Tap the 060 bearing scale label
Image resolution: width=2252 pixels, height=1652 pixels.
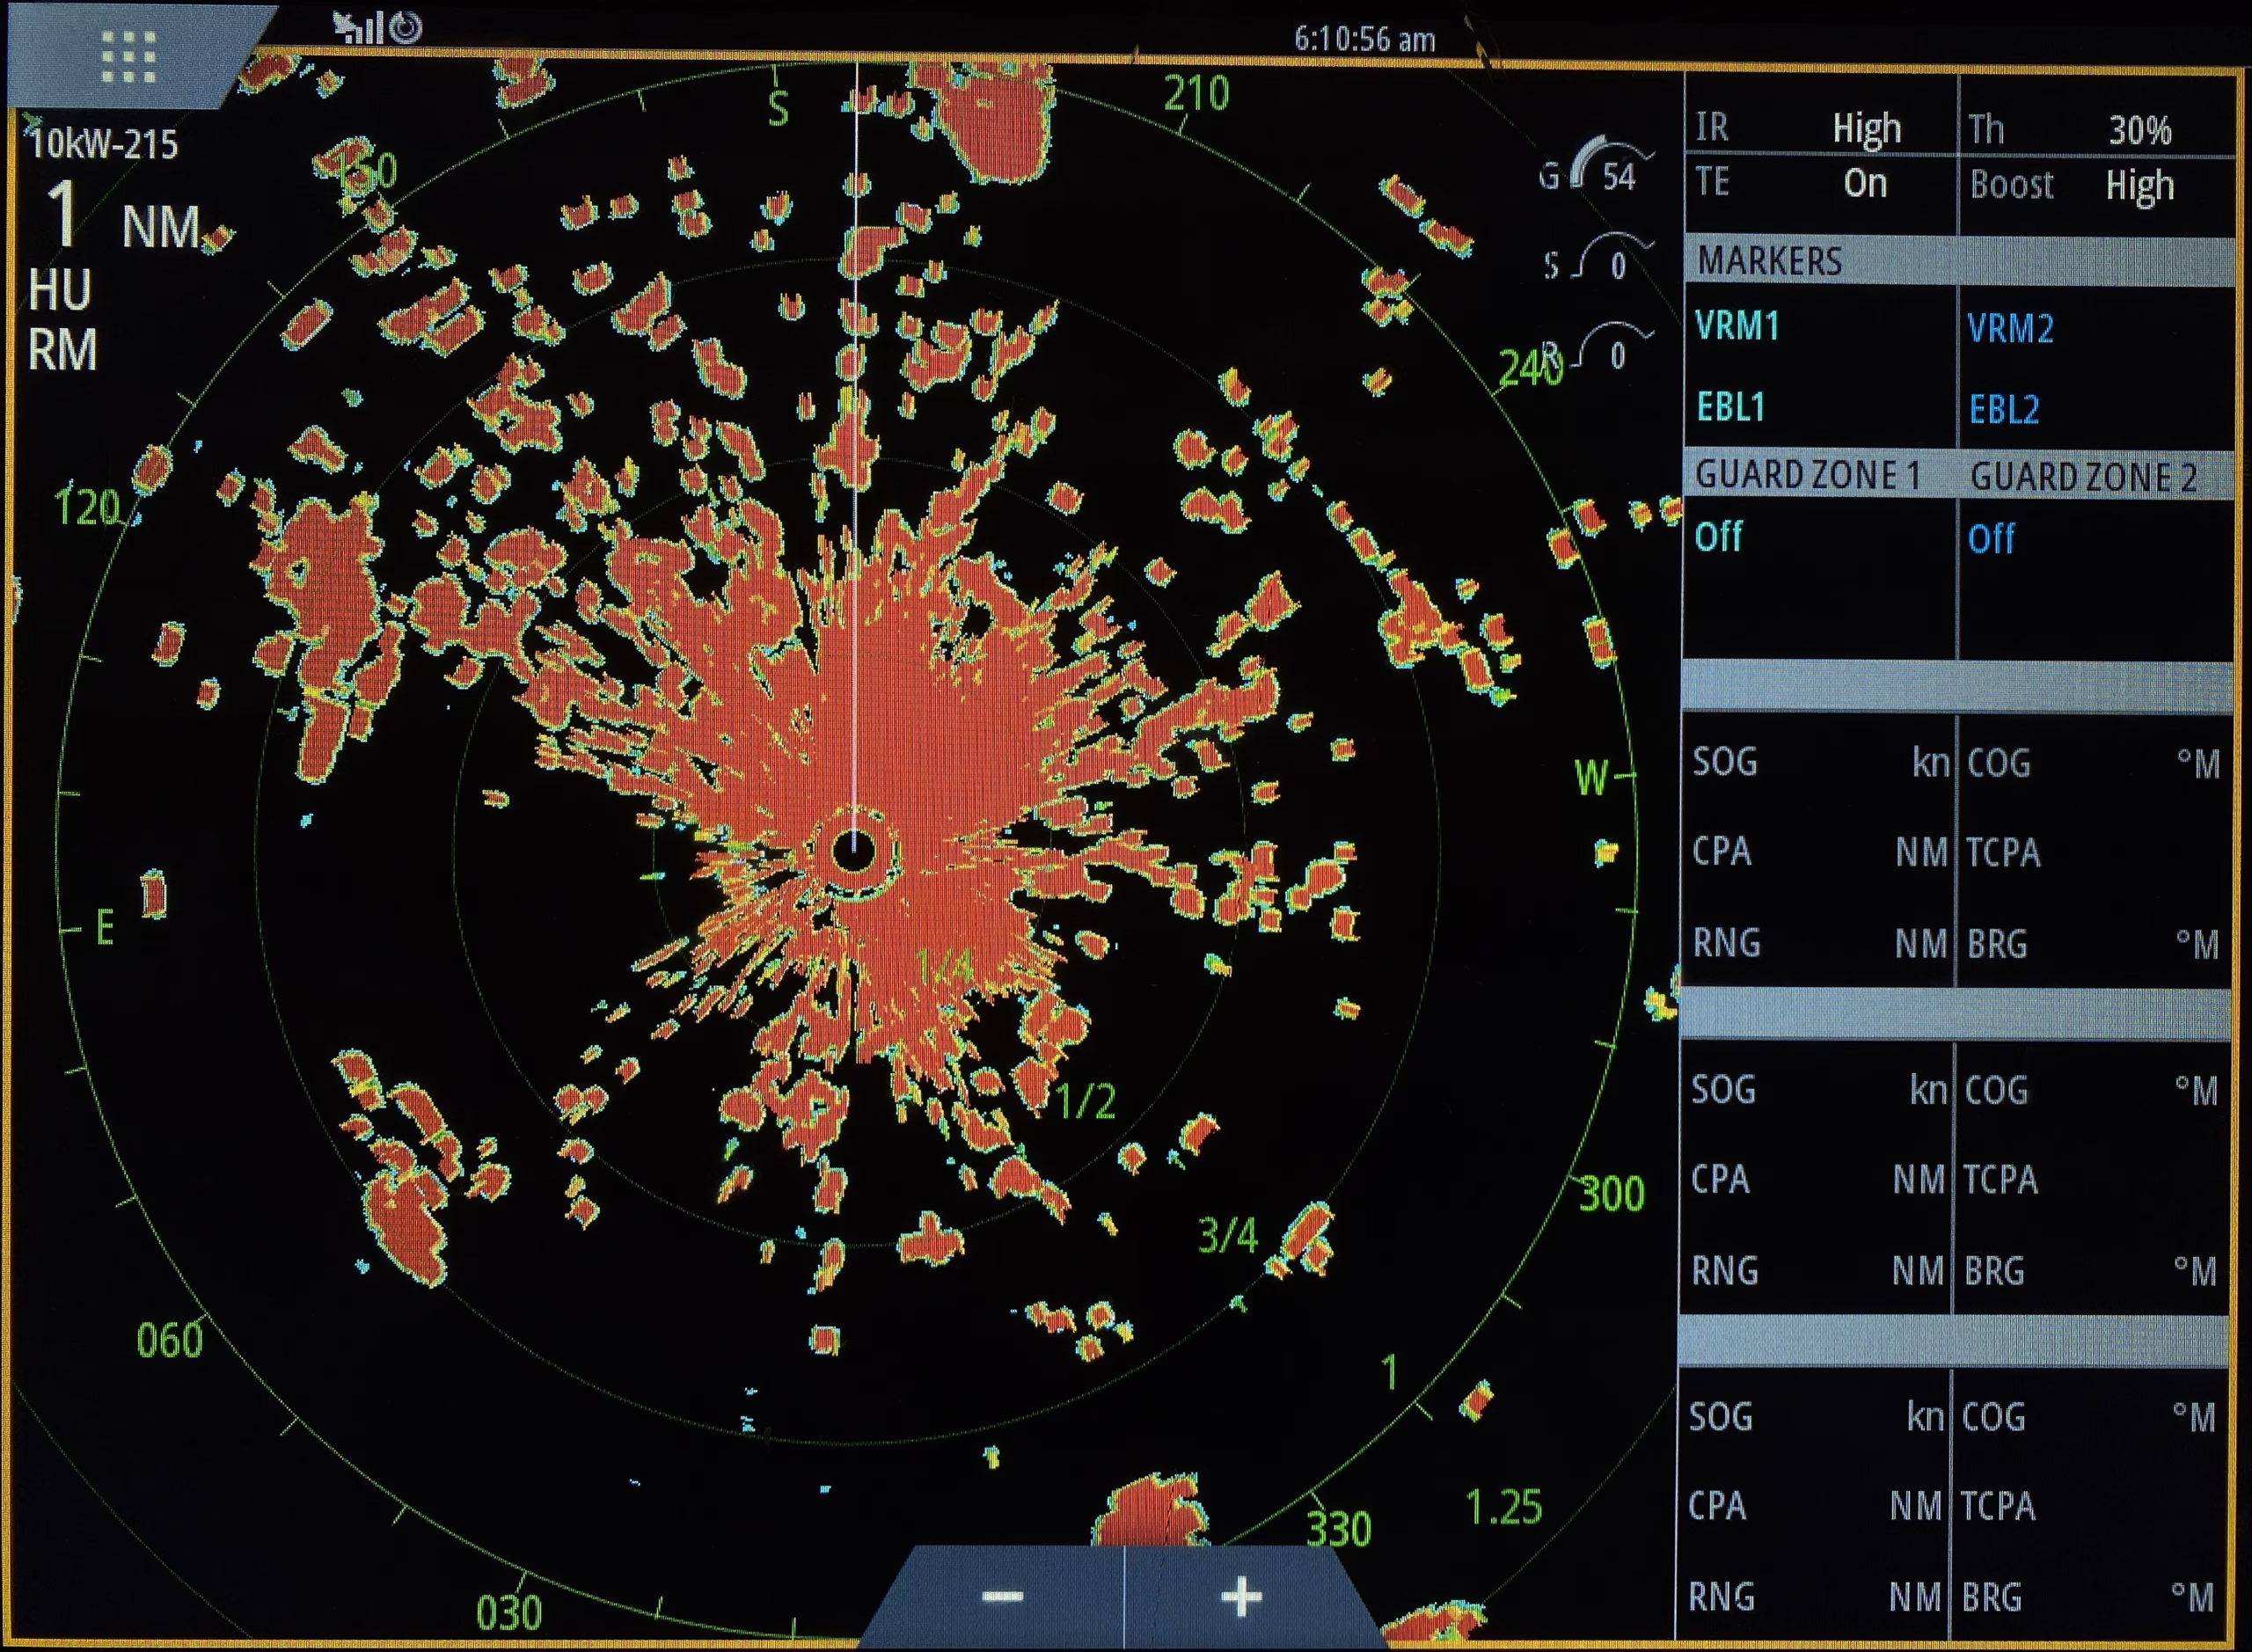tap(170, 1341)
